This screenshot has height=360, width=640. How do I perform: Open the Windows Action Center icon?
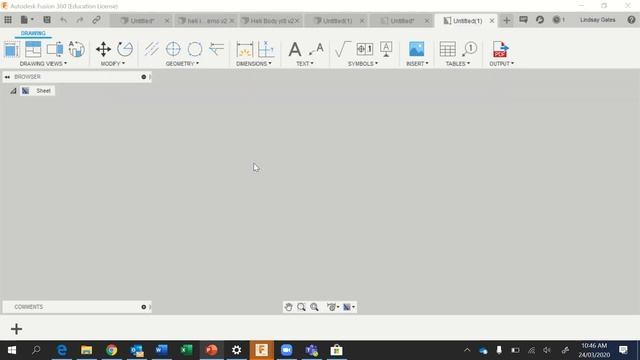[623, 350]
